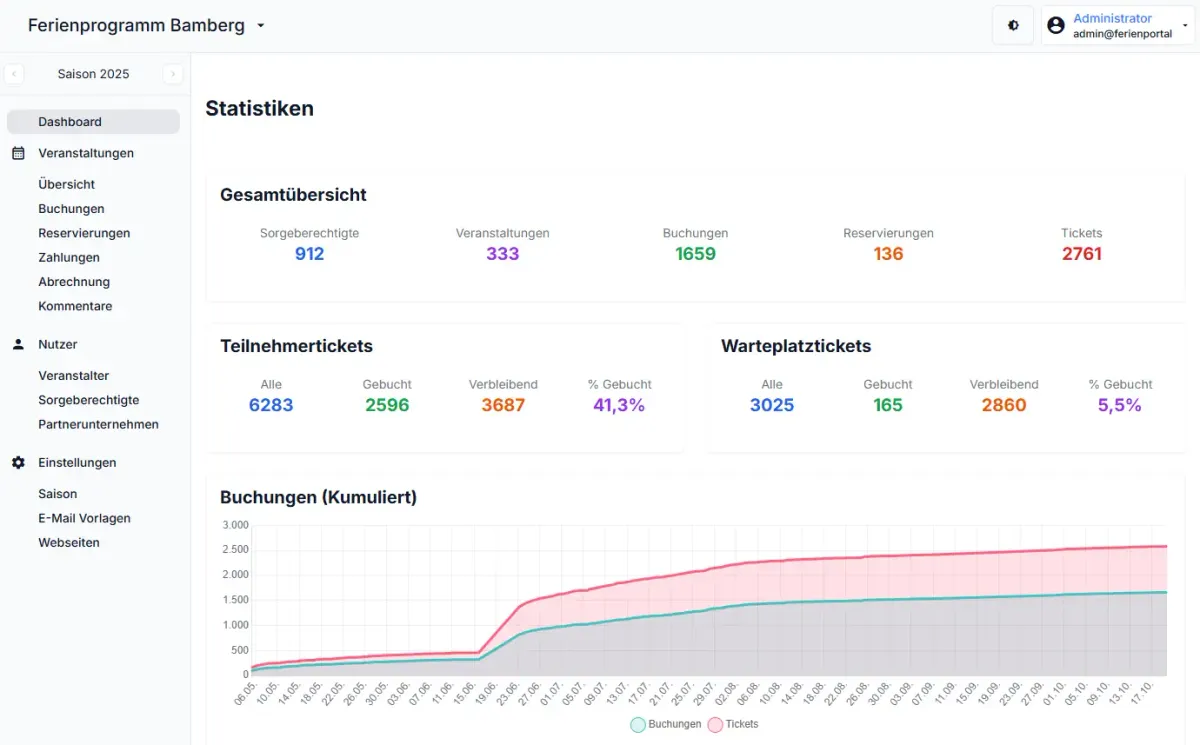Screen dimensions: 1200x745
Task: Click the Saison 2025 label
Action: click(x=93, y=73)
